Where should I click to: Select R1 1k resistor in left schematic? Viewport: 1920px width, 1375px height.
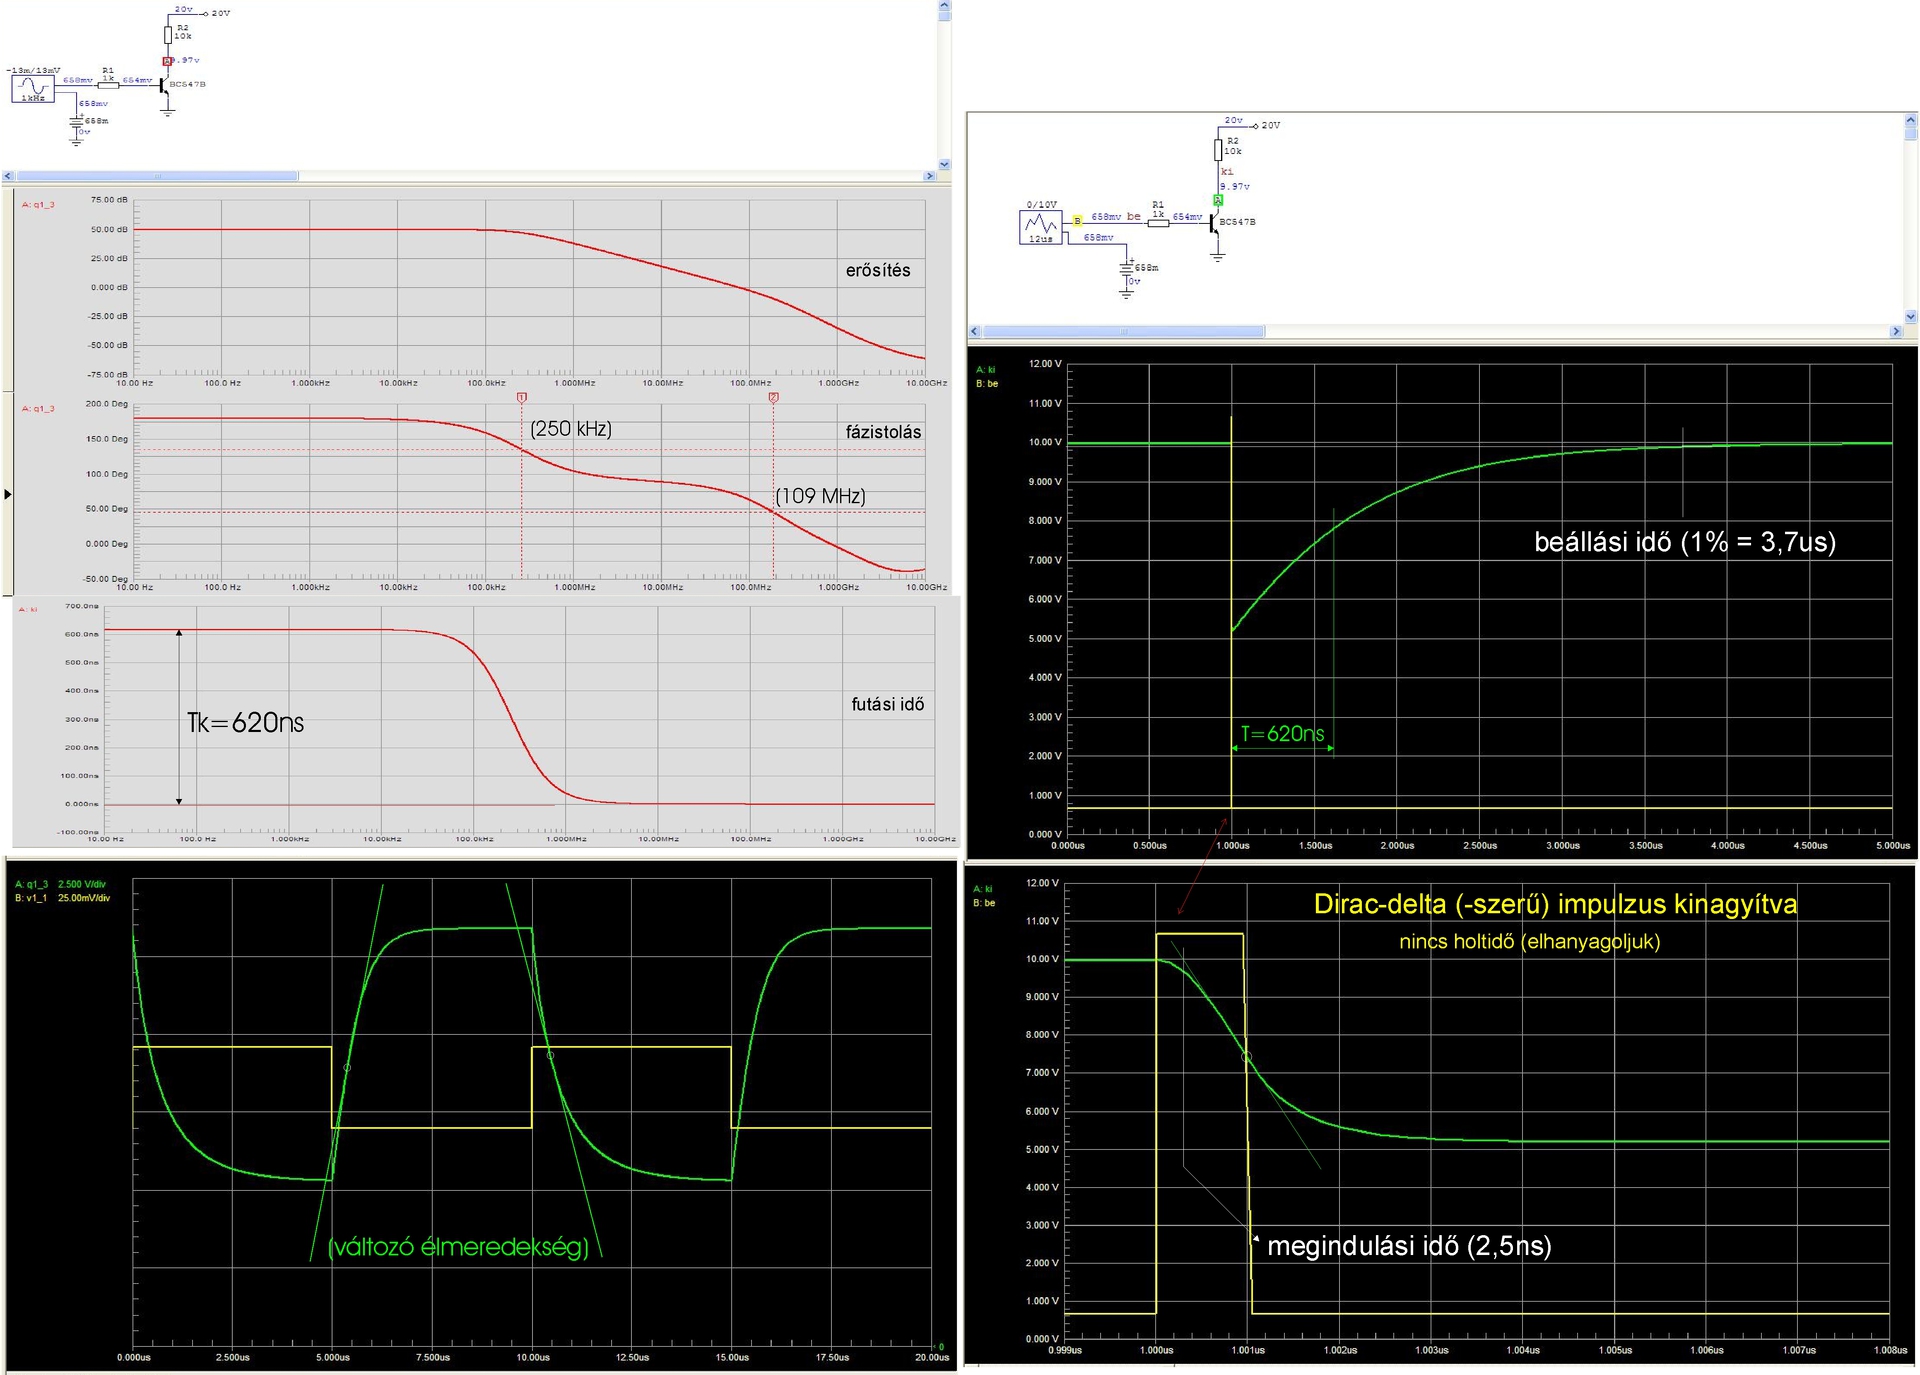click(x=109, y=84)
